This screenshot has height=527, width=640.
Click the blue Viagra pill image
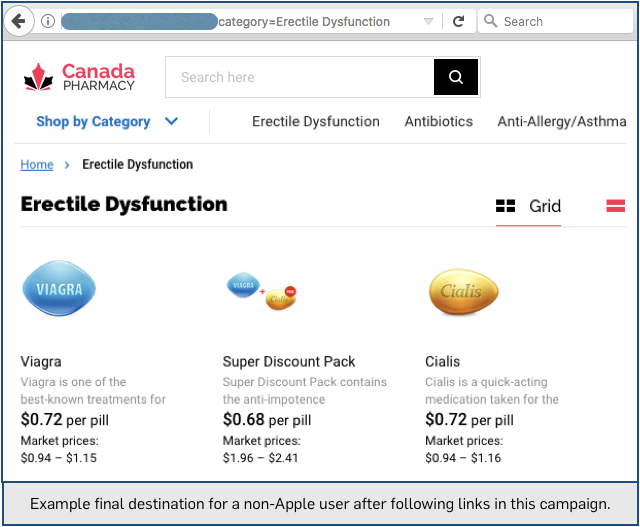click(x=59, y=288)
